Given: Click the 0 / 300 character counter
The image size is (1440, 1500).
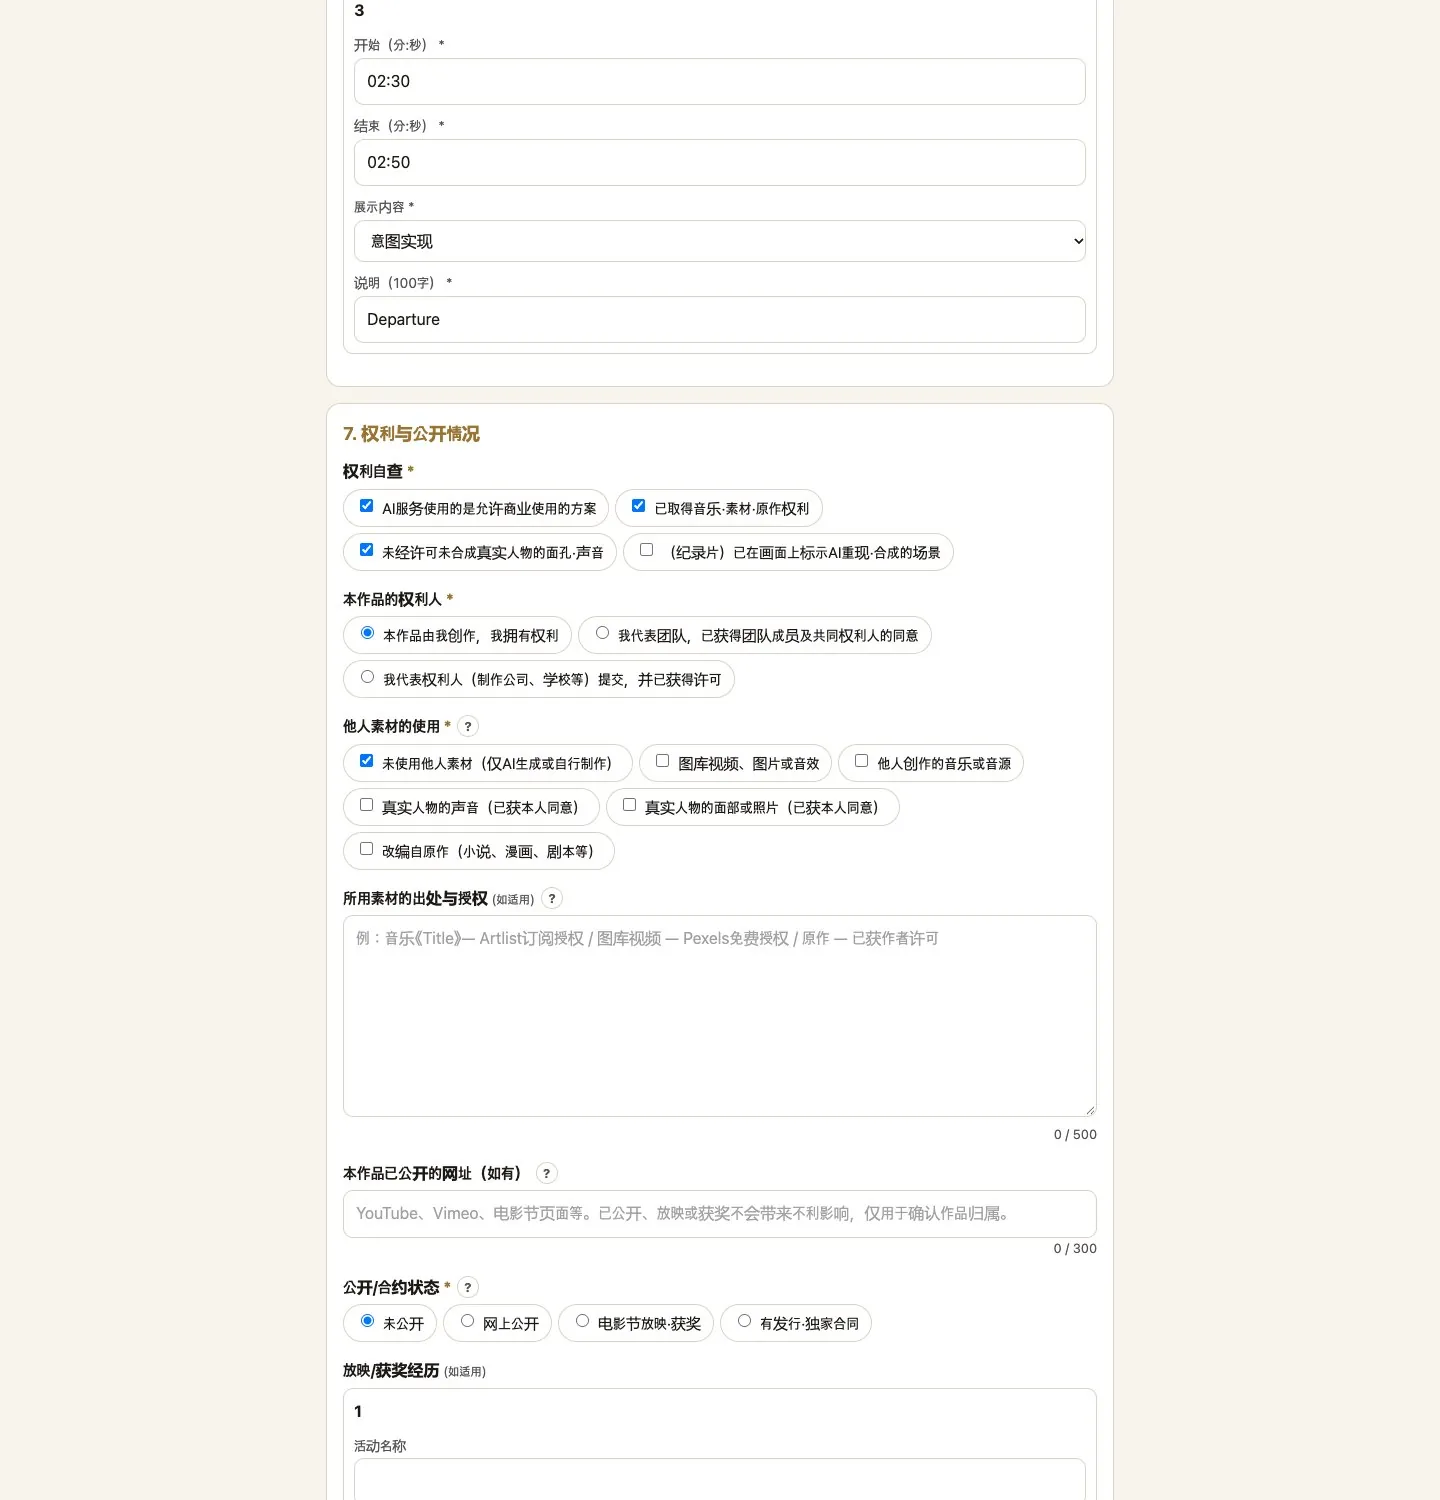Looking at the screenshot, I should click(1075, 1249).
